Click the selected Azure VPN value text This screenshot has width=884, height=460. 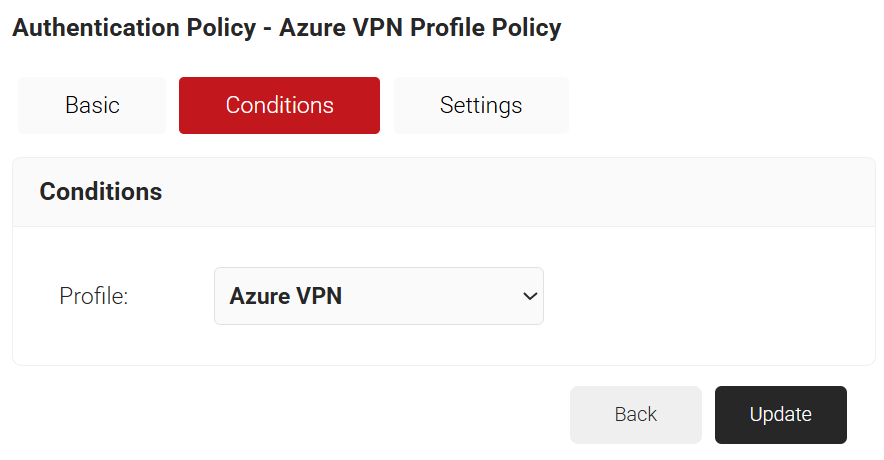[x=286, y=296]
